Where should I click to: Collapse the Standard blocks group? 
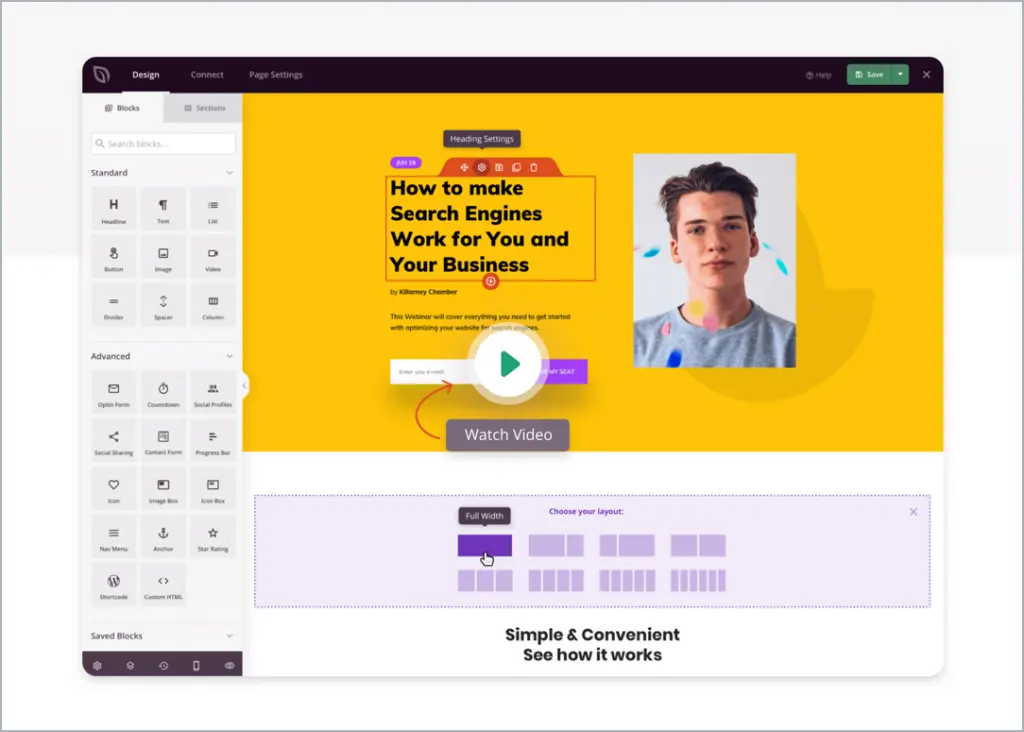point(229,172)
